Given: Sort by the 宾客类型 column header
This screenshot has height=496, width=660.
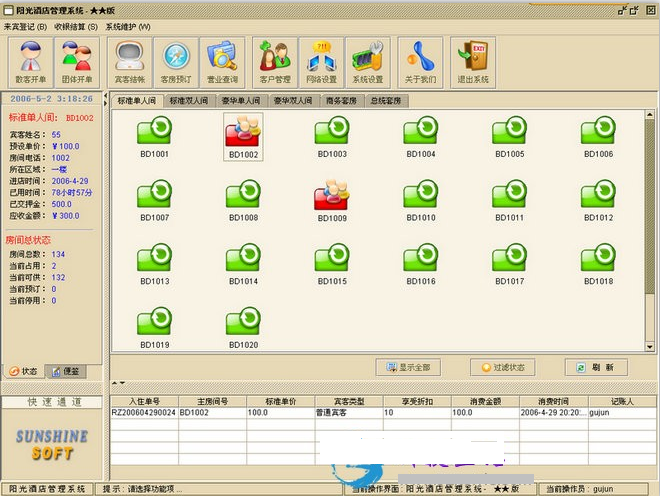Looking at the screenshot, I should click(349, 401).
